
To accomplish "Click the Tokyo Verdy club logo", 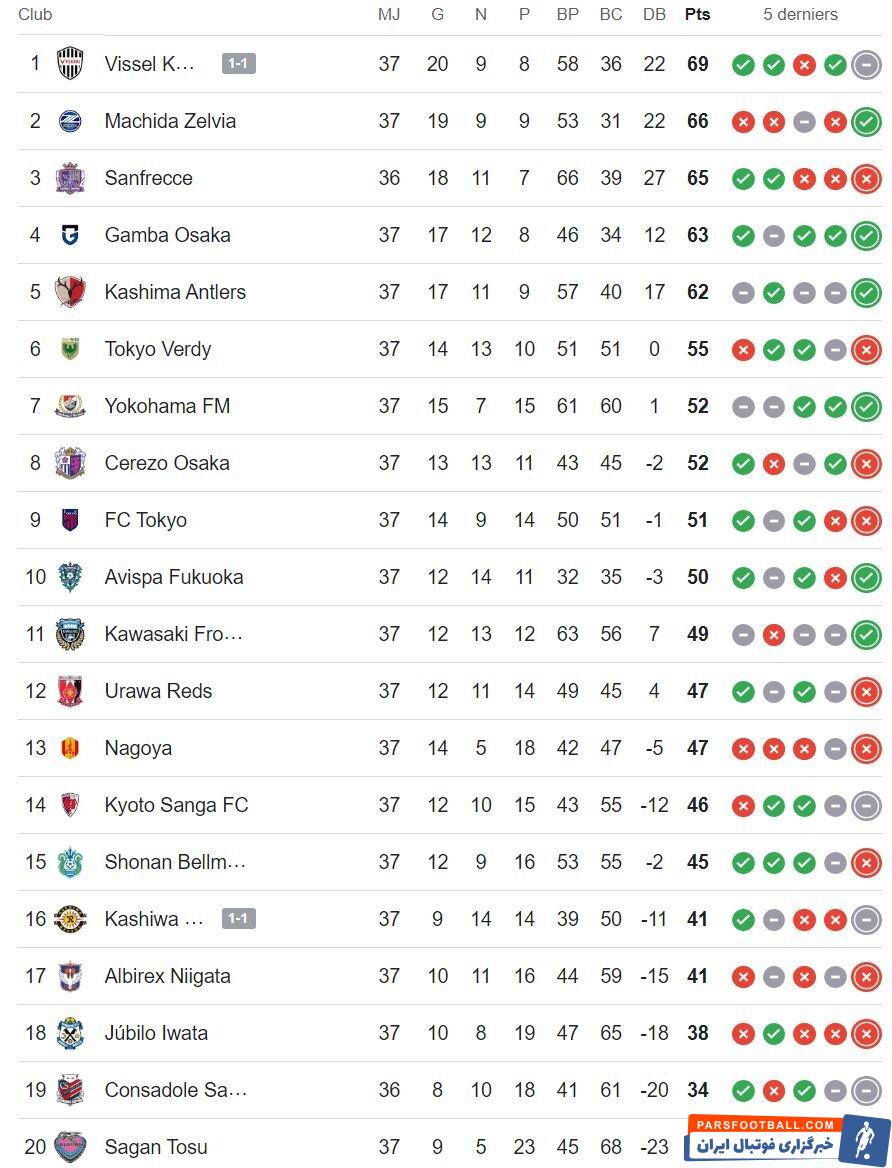I will 70,349.
